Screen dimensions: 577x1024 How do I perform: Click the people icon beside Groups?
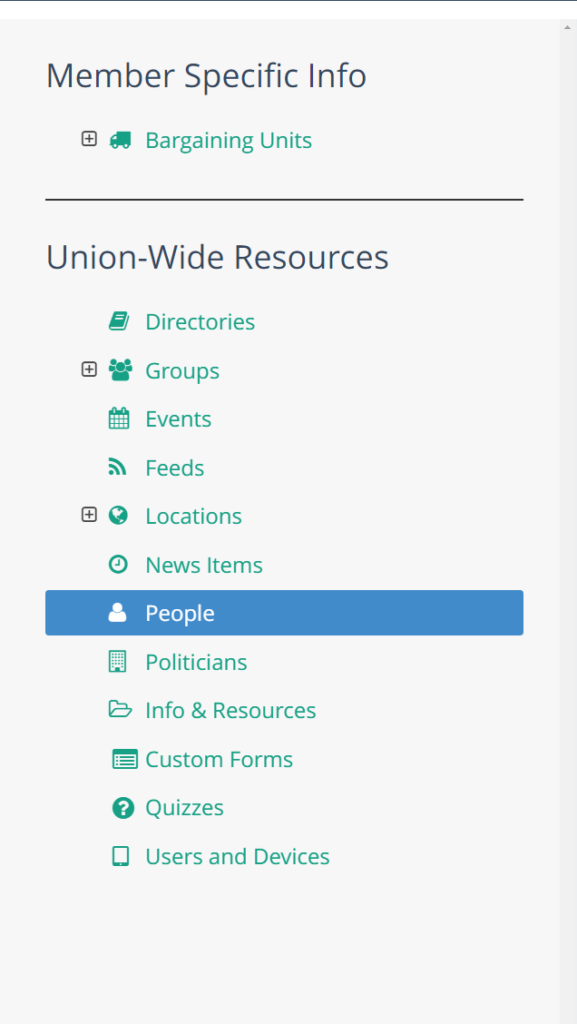coord(119,370)
